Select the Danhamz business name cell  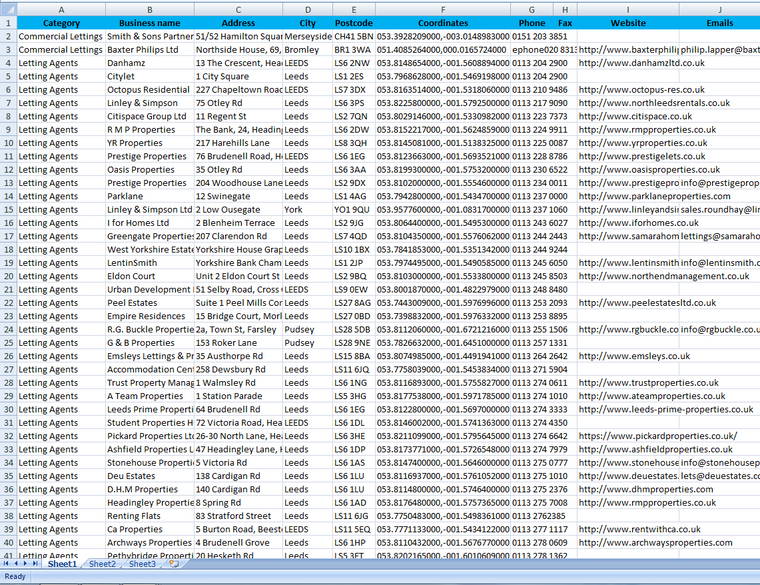point(150,63)
